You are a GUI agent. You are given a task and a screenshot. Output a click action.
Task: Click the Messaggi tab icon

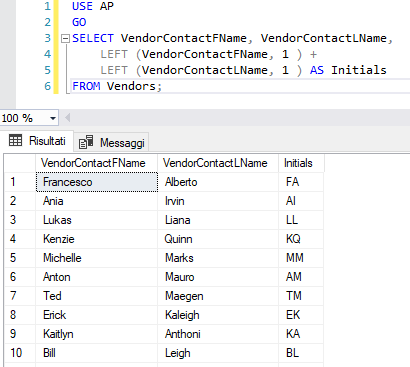coord(86,142)
